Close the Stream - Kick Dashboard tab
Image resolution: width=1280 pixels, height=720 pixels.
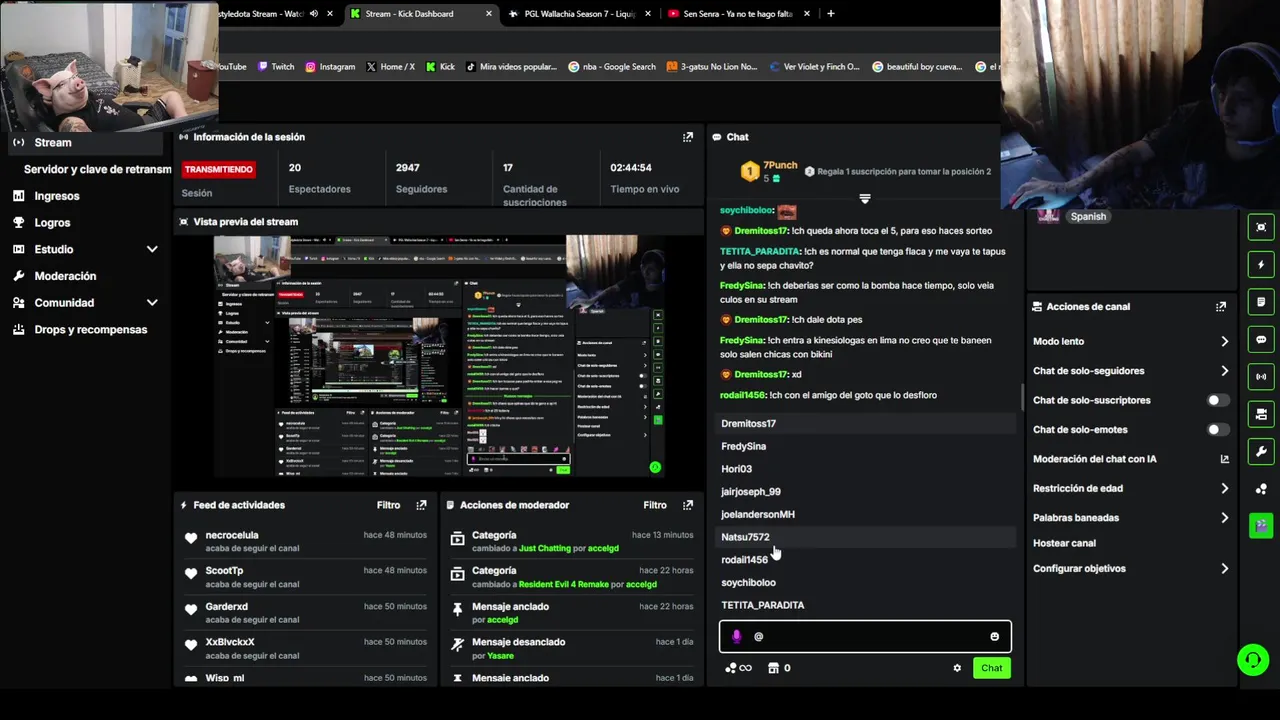click(489, 14)
